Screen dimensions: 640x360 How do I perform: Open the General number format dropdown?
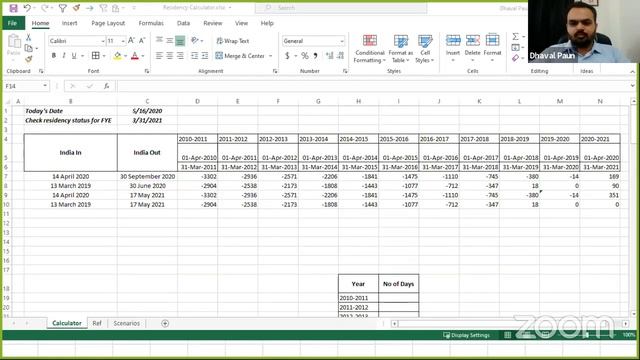[x=342, y=41]
